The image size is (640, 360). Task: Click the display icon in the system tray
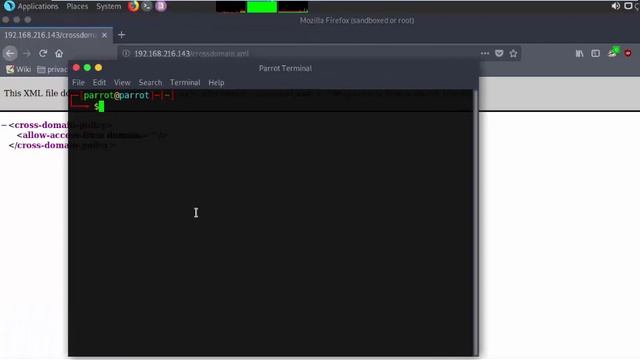point(628,6)
